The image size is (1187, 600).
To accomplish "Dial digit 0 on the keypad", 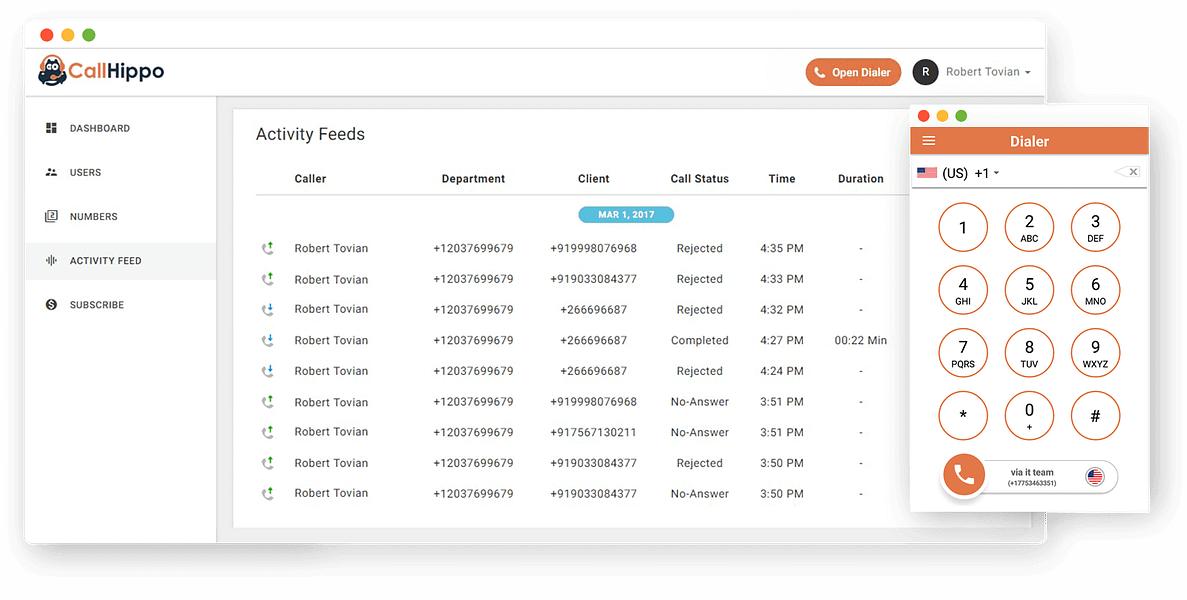I will pyautogui.click(x=1029, y=415).
